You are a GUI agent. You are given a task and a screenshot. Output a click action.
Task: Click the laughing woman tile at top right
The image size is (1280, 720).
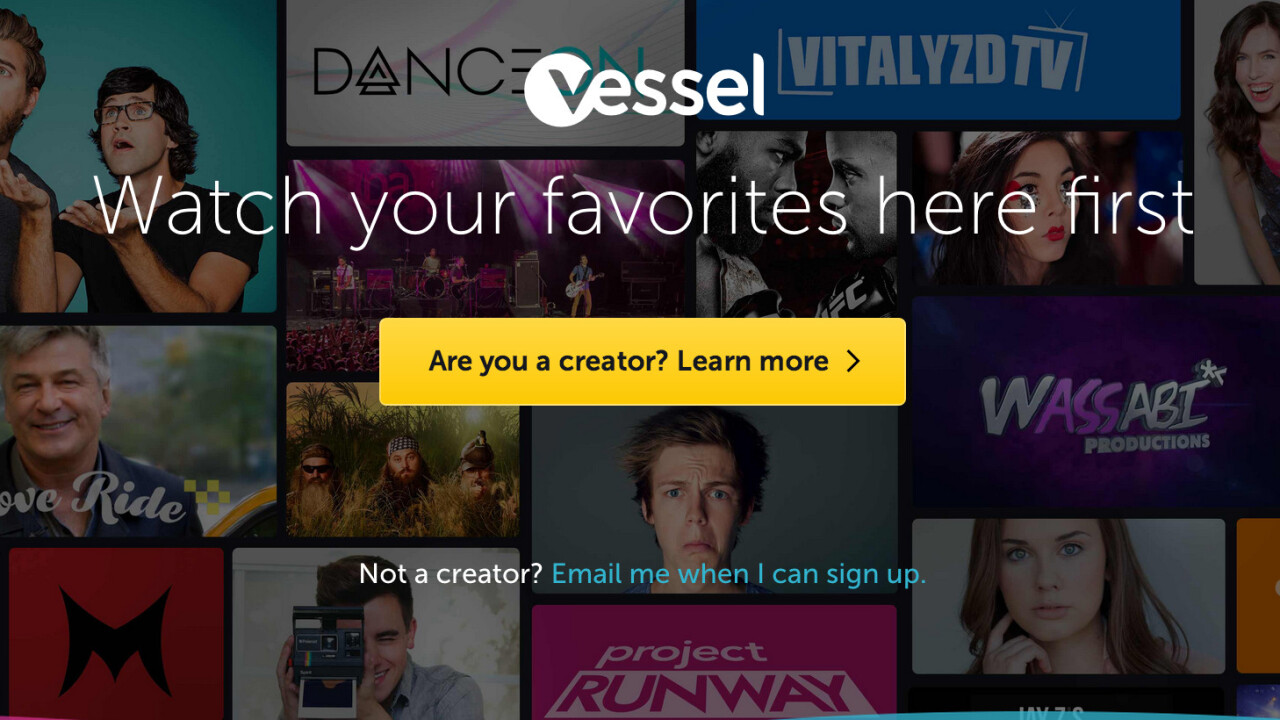(x=1237, y=142)
